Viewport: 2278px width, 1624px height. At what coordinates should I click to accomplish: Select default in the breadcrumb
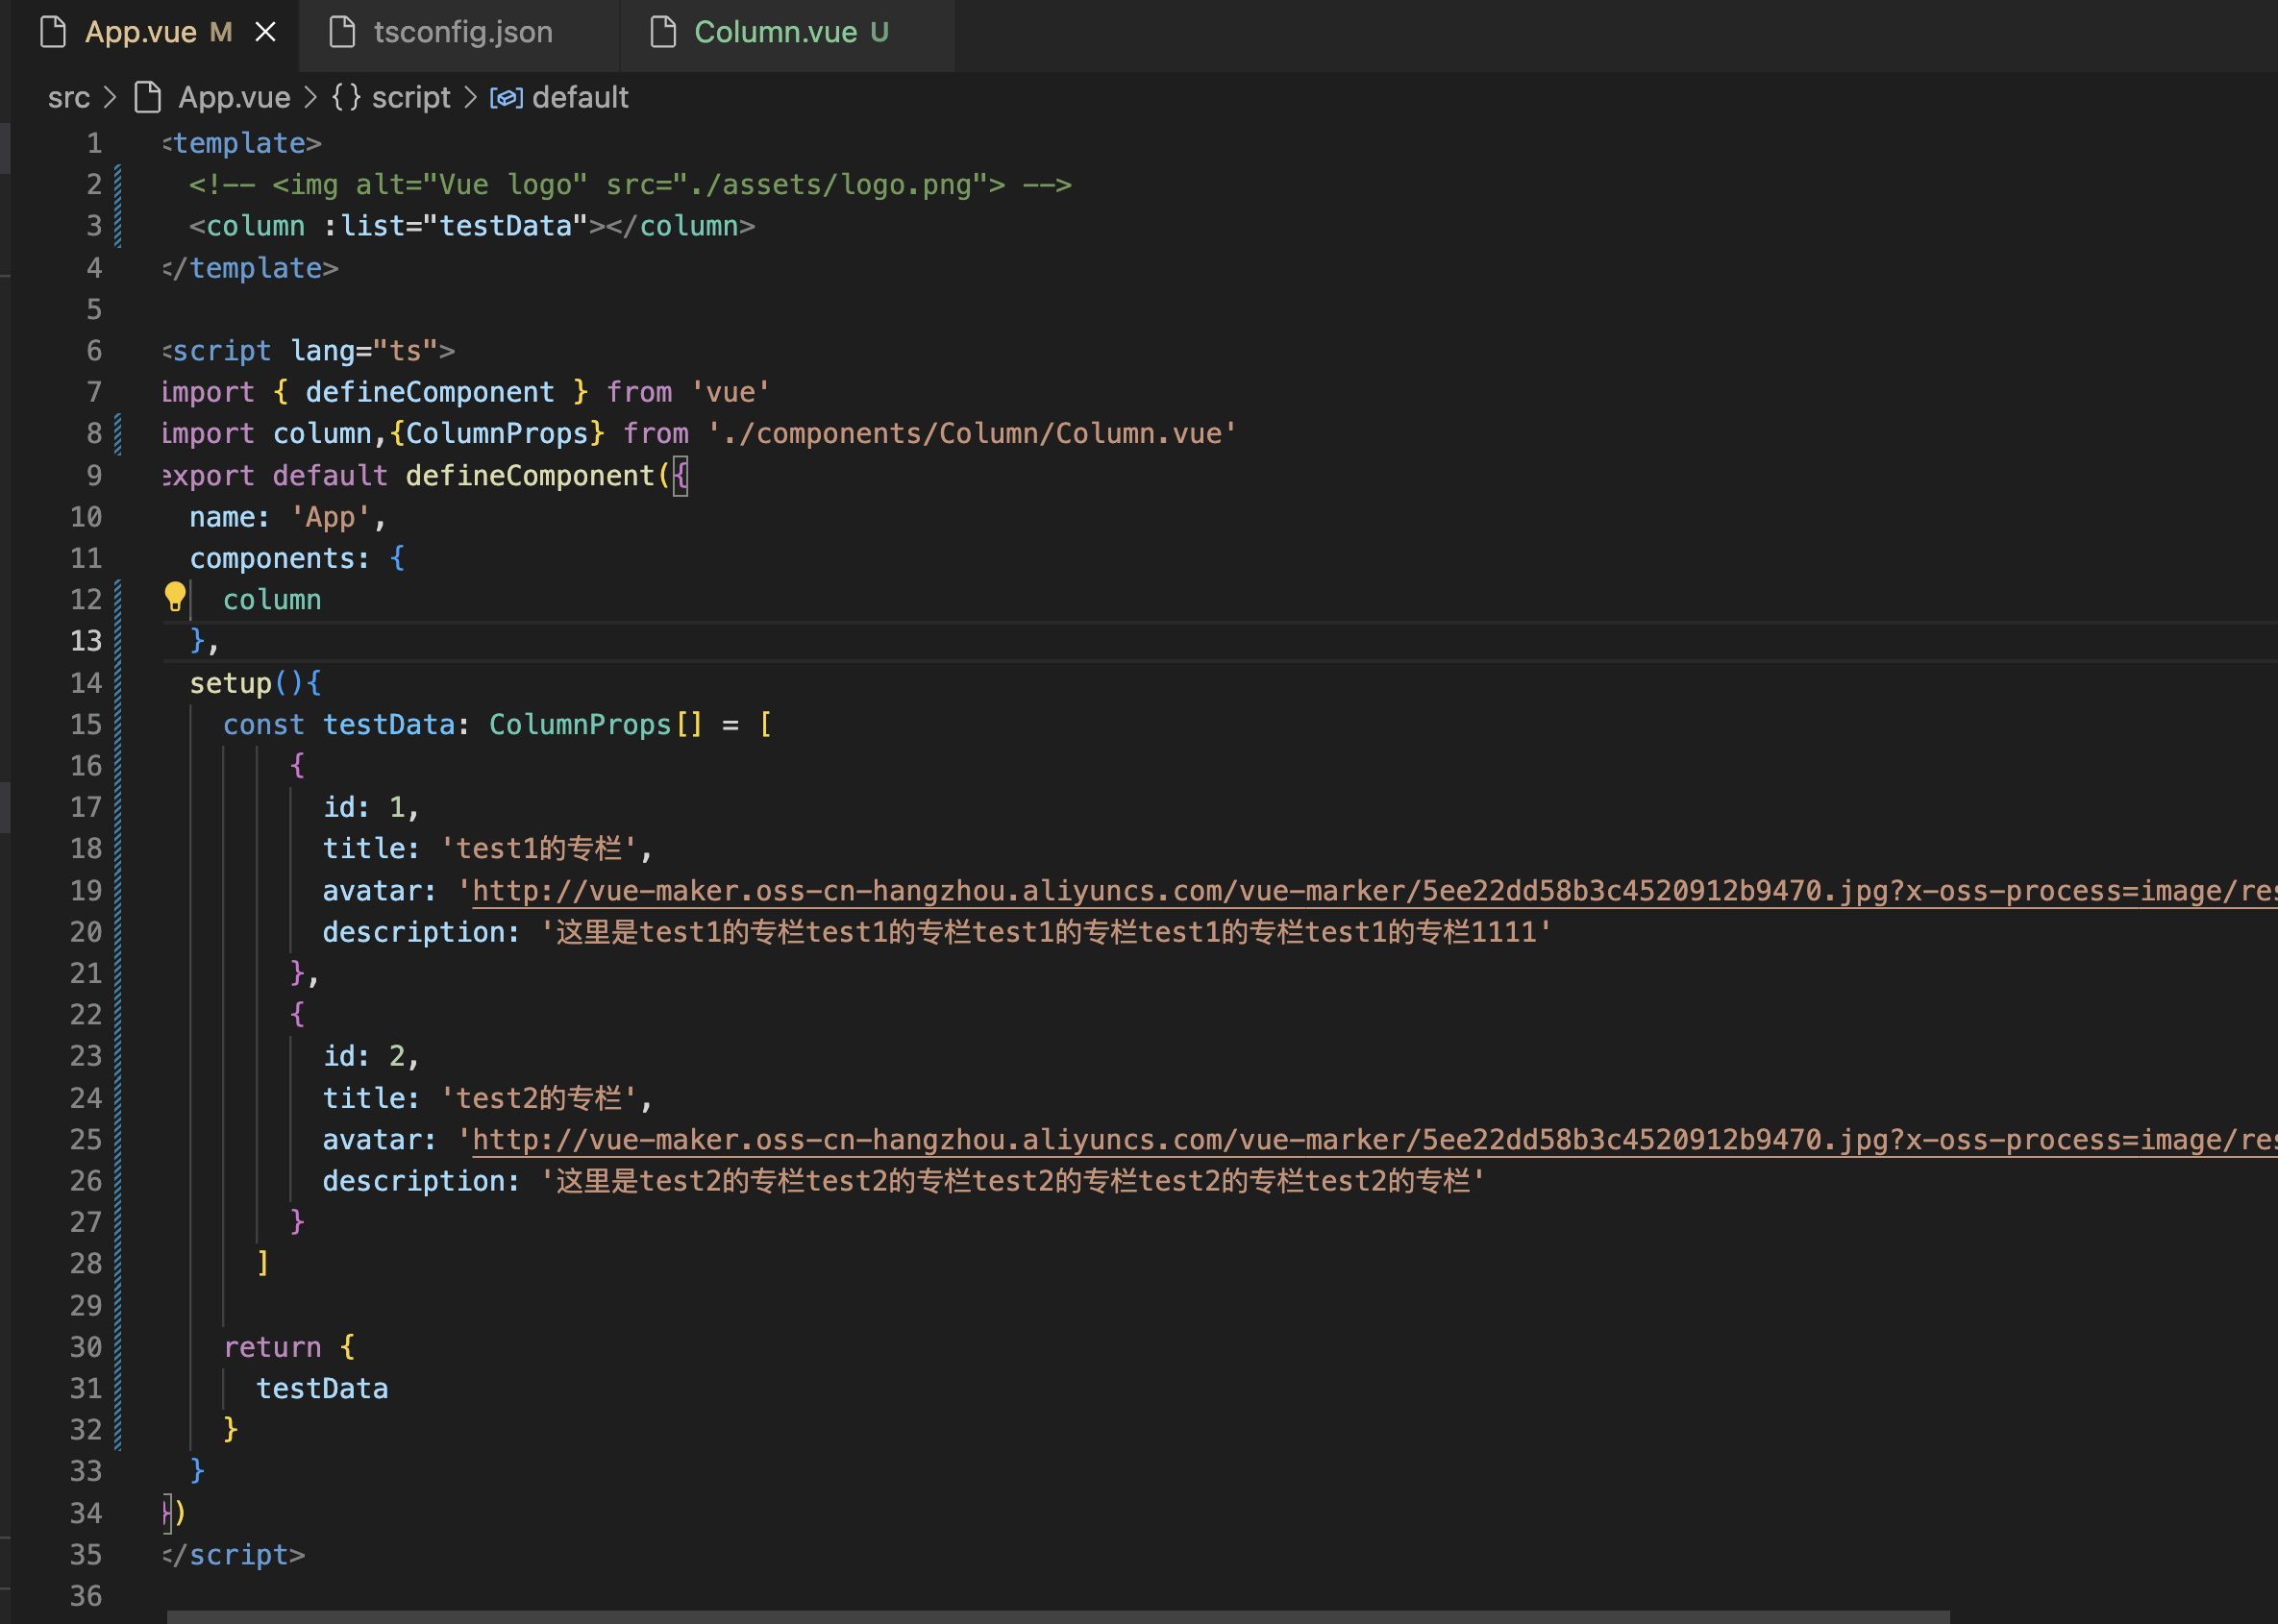tap(580, 97)
